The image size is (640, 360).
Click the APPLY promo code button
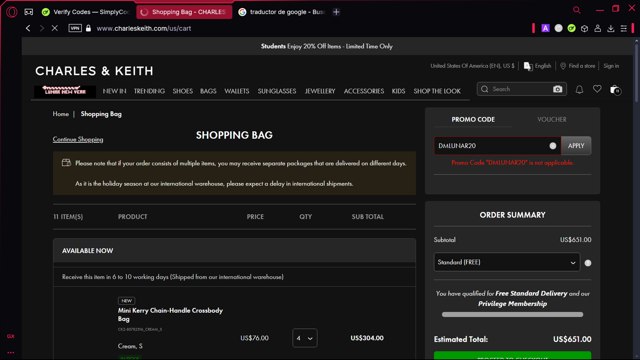[576, 146]
